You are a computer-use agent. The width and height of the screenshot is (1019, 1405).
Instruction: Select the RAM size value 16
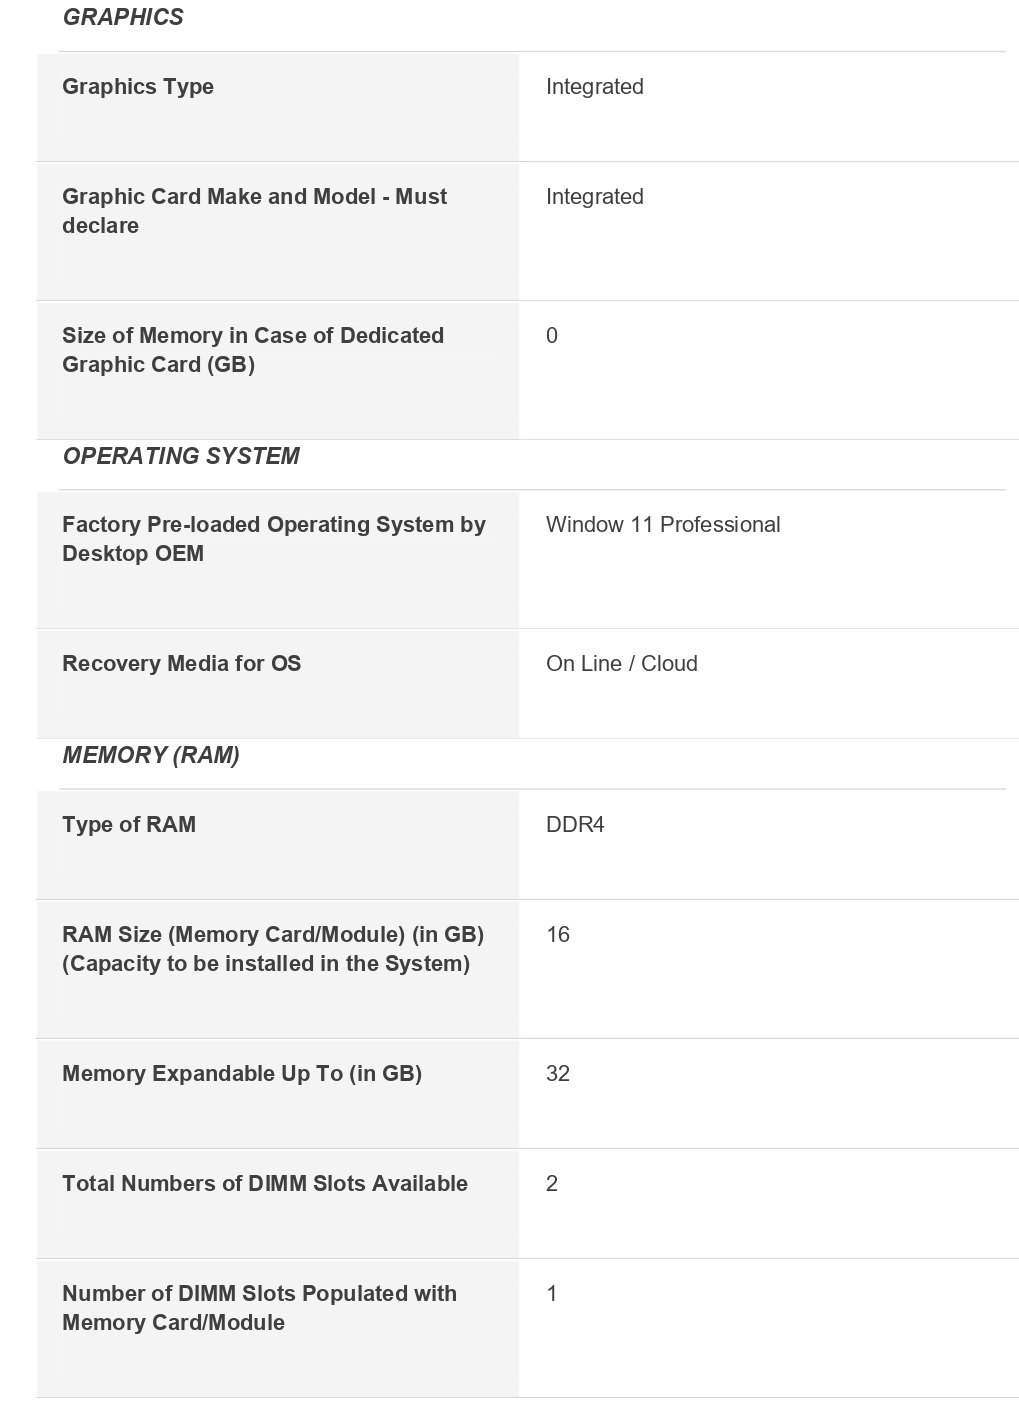point(558,934)
